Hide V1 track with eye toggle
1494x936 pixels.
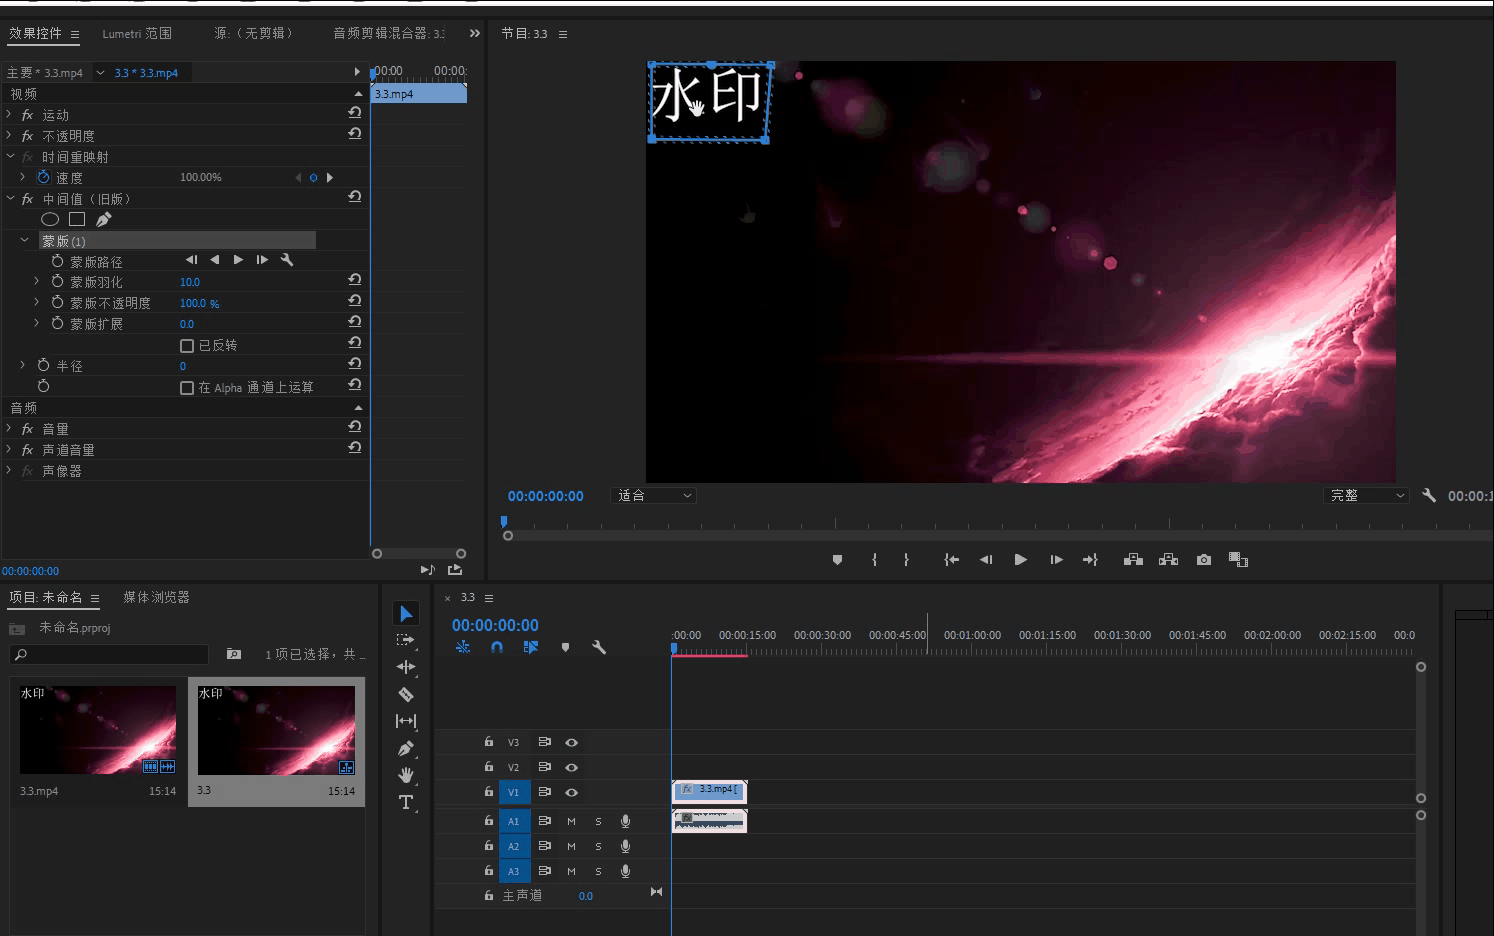[x=571, y=792]
